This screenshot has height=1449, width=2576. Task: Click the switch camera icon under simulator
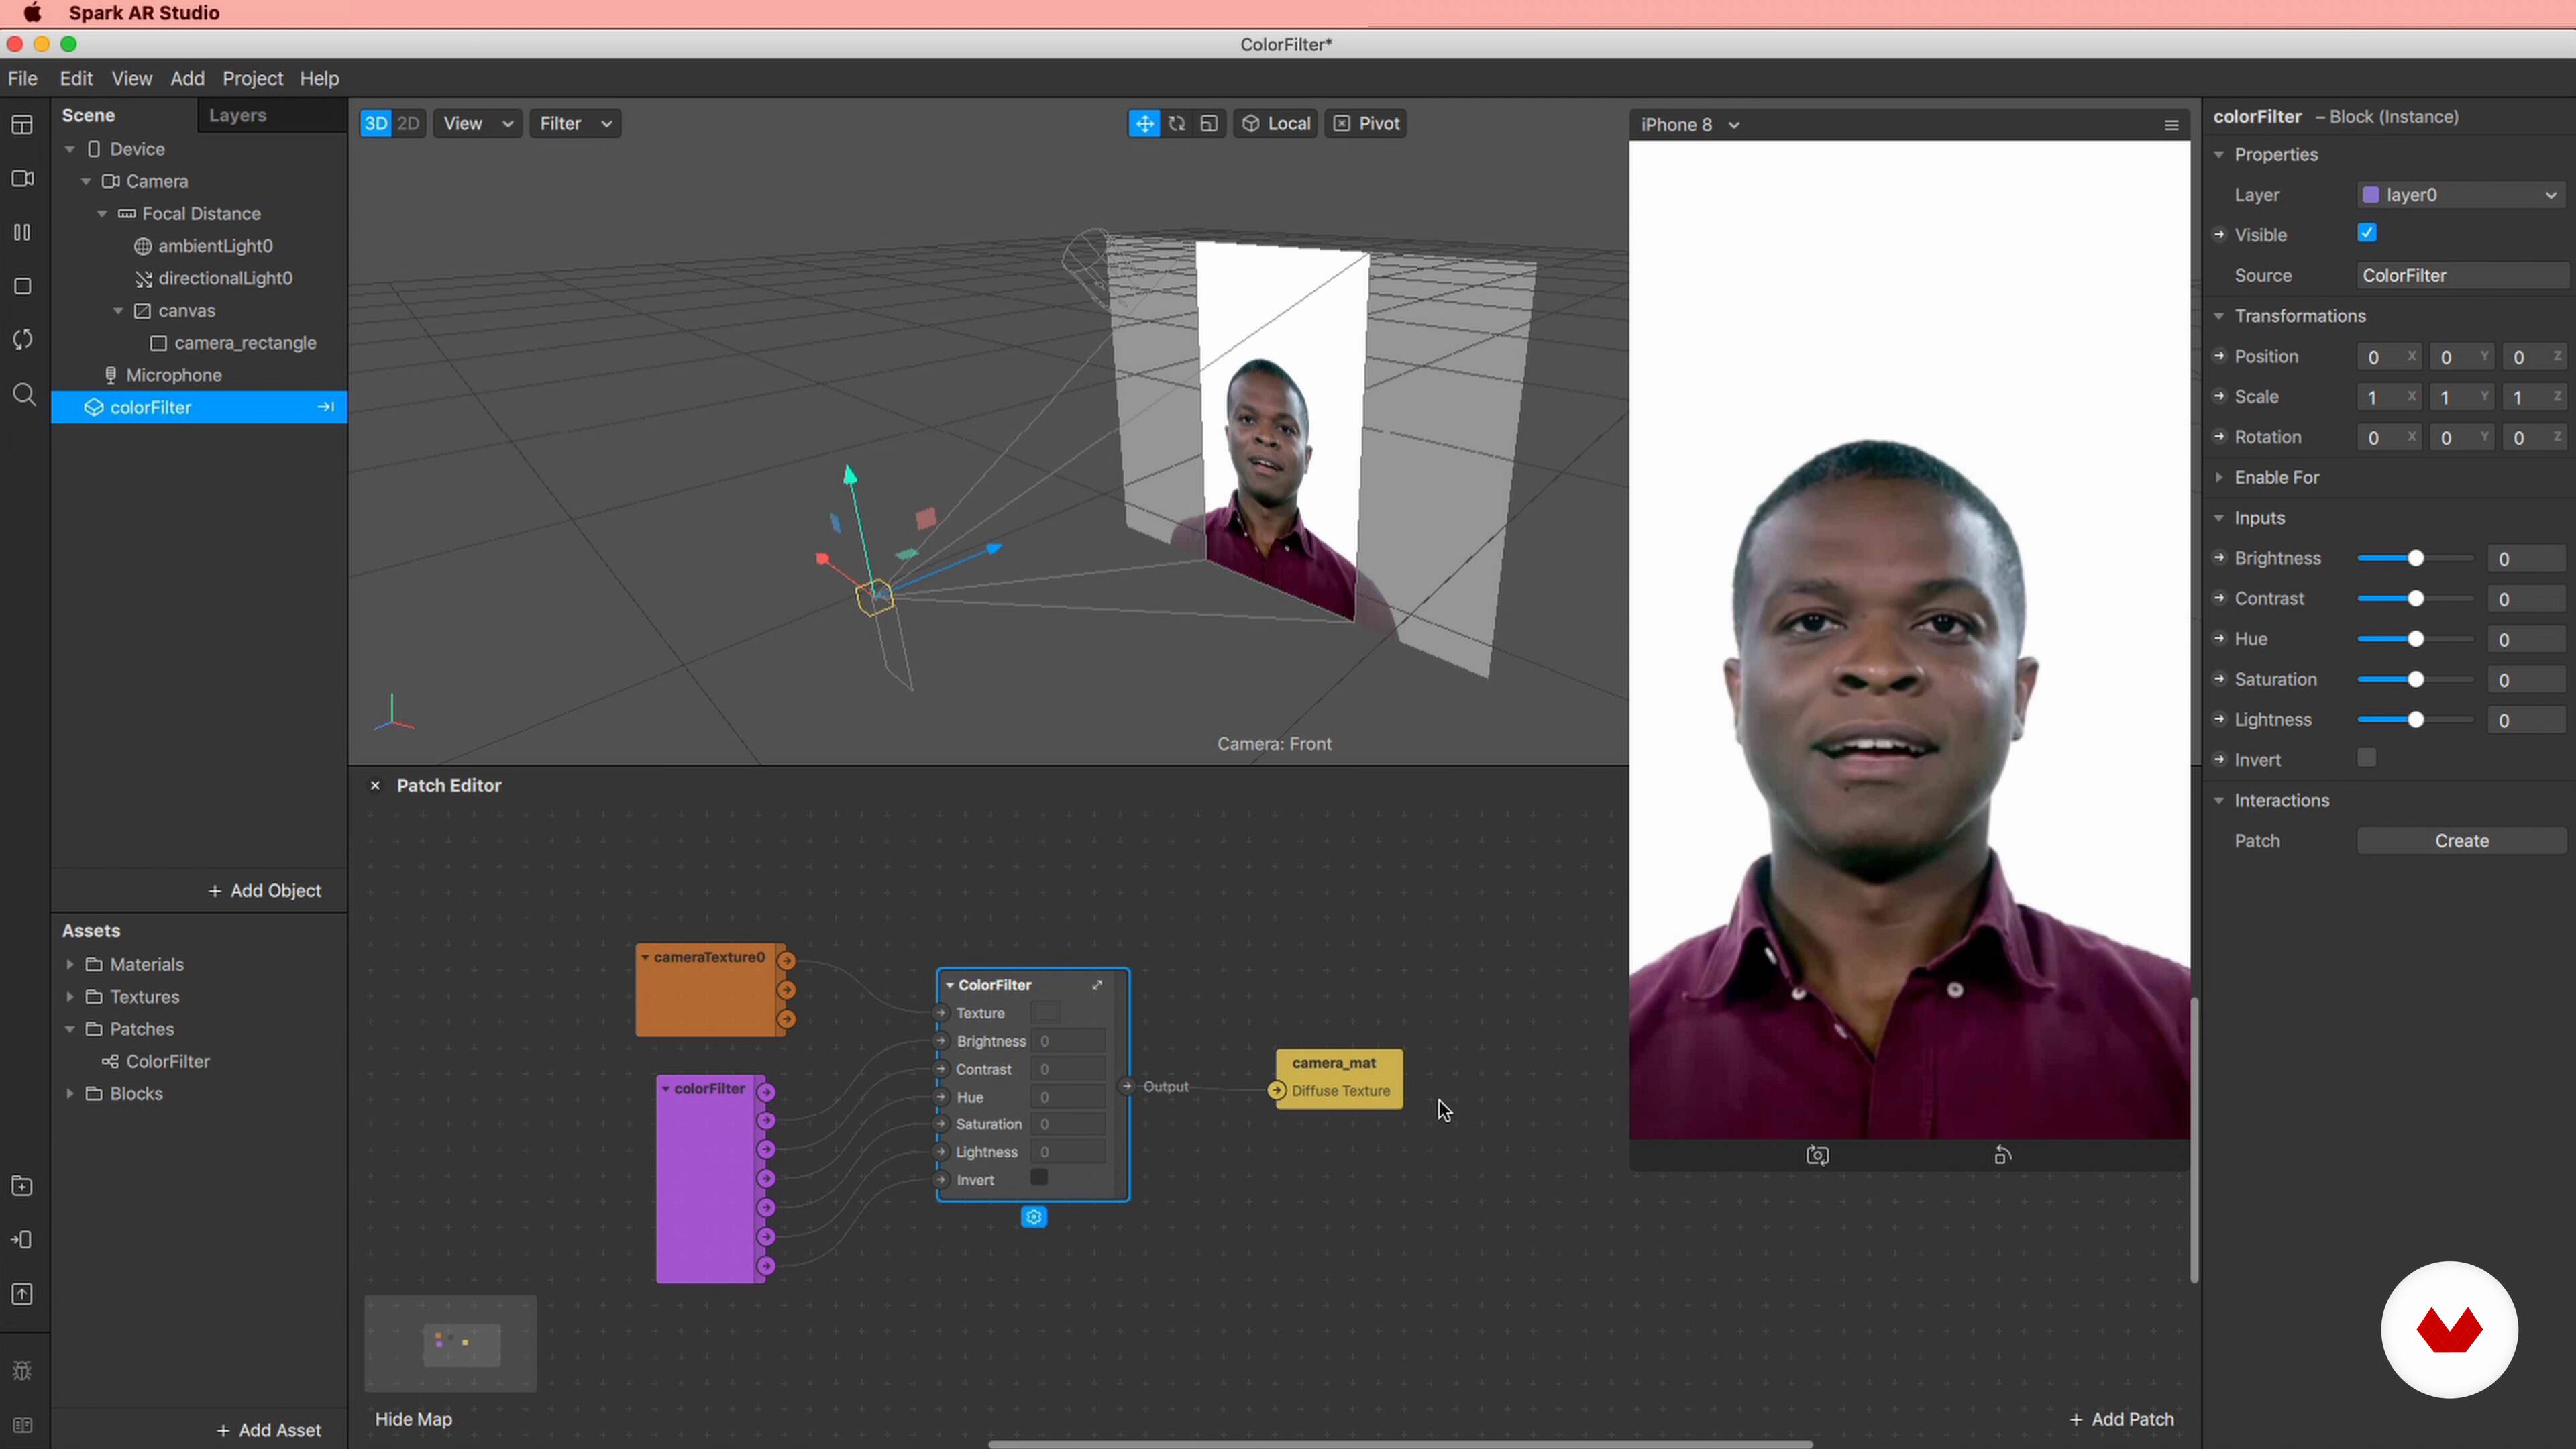tap(1817, 1156)
